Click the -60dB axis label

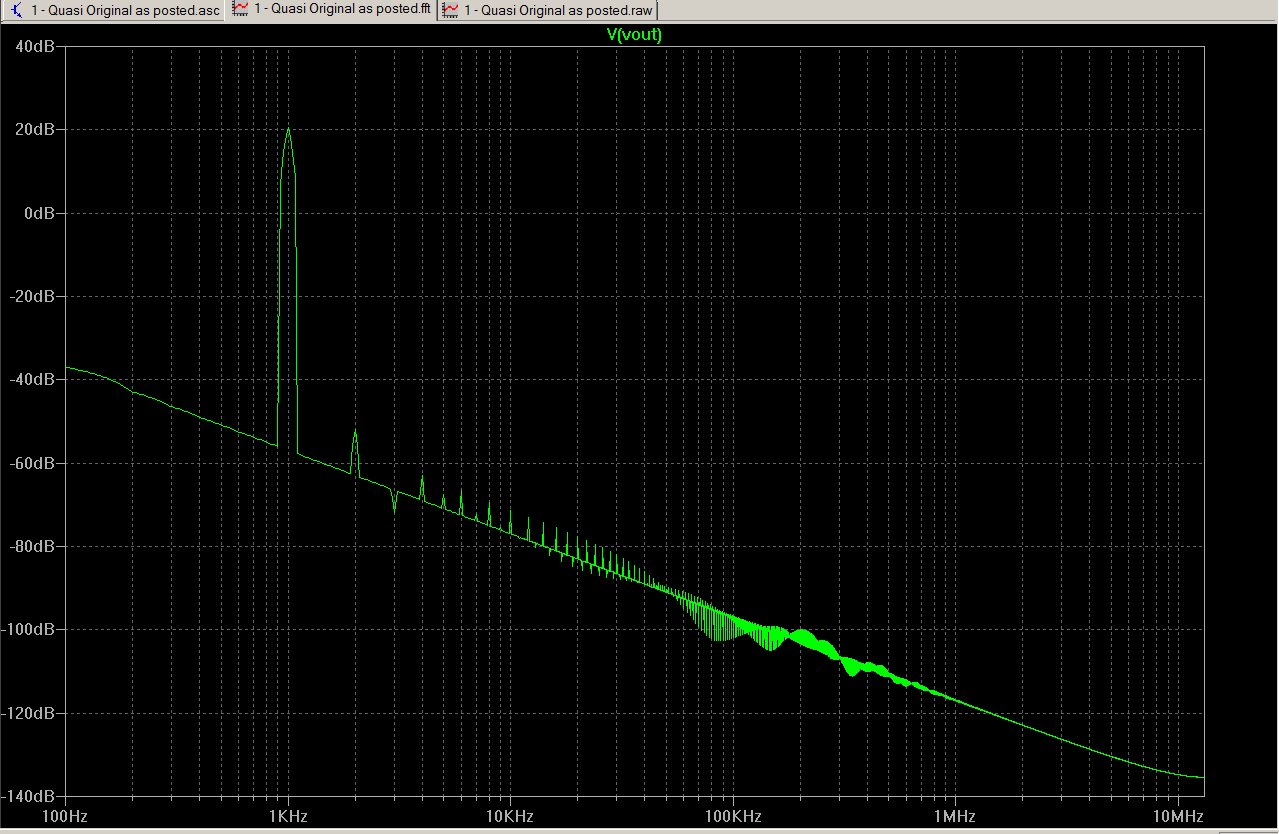click(x=32, y=463)
